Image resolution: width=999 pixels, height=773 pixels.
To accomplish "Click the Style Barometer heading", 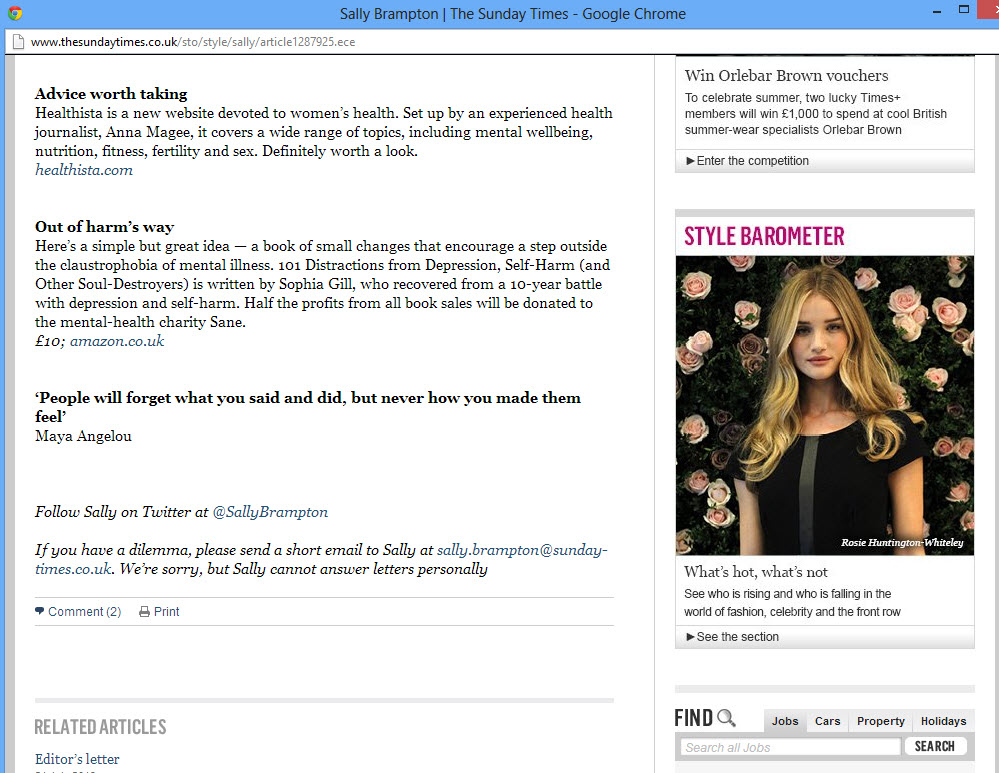I will pos(765,236).
